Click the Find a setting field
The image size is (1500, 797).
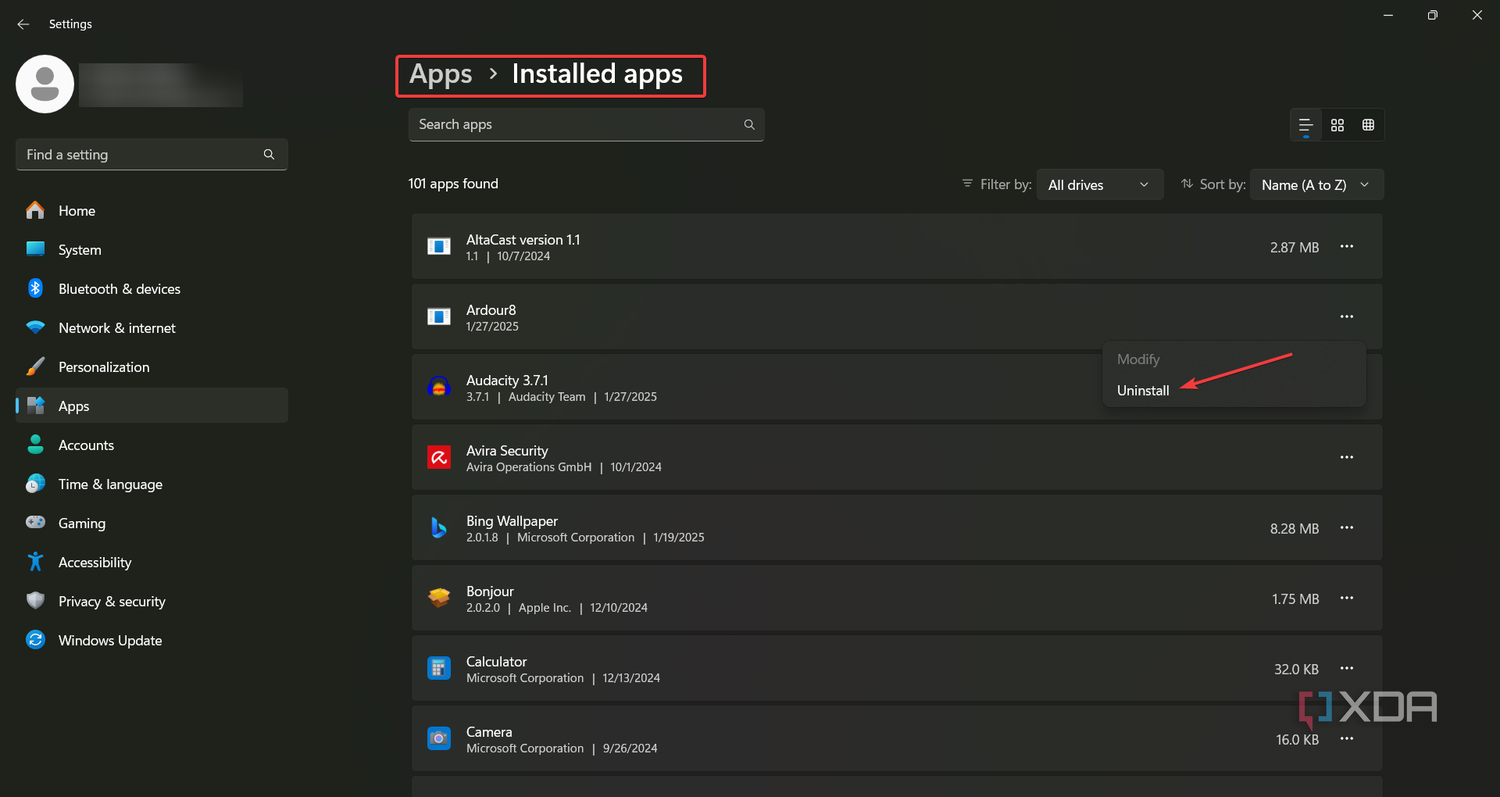[x=152, y=155]
